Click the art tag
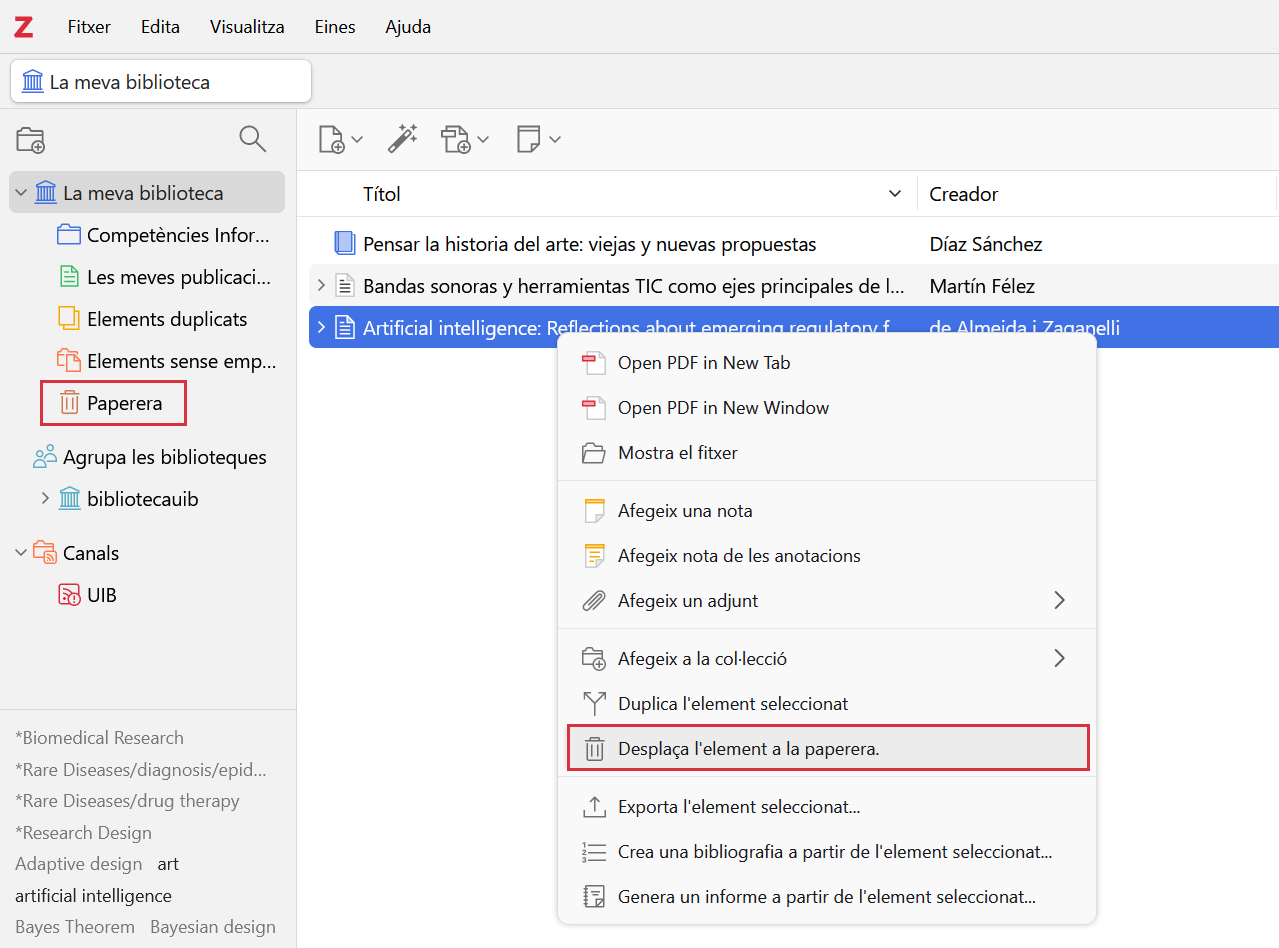Screen dimensions: 1279x948 (x=168, y=864)
